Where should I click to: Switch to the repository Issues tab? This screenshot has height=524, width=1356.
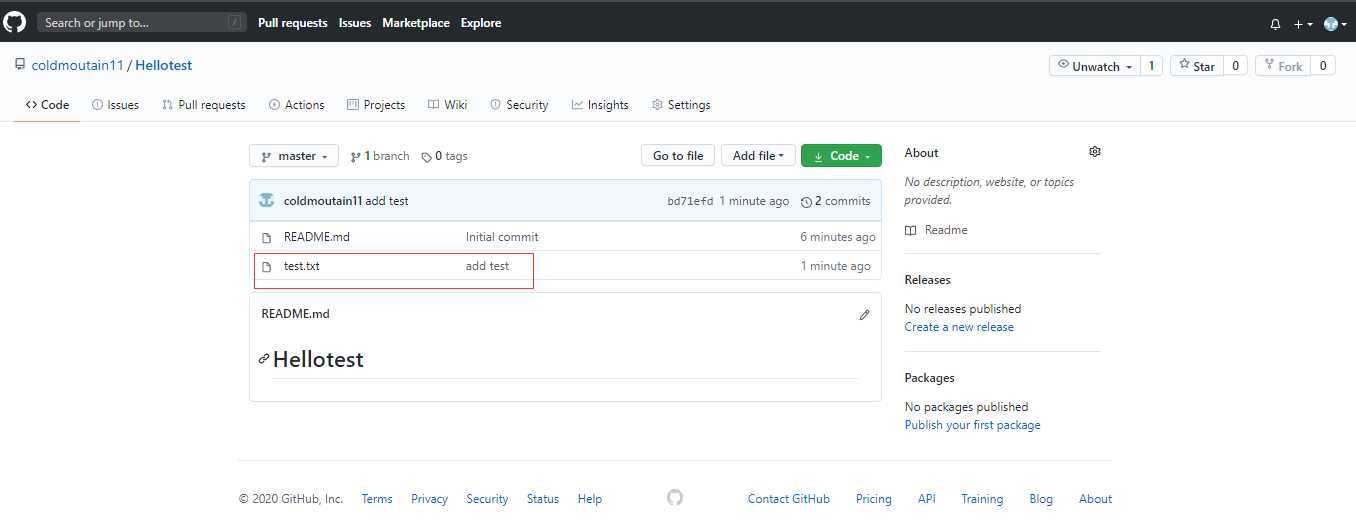click(115, 104)
